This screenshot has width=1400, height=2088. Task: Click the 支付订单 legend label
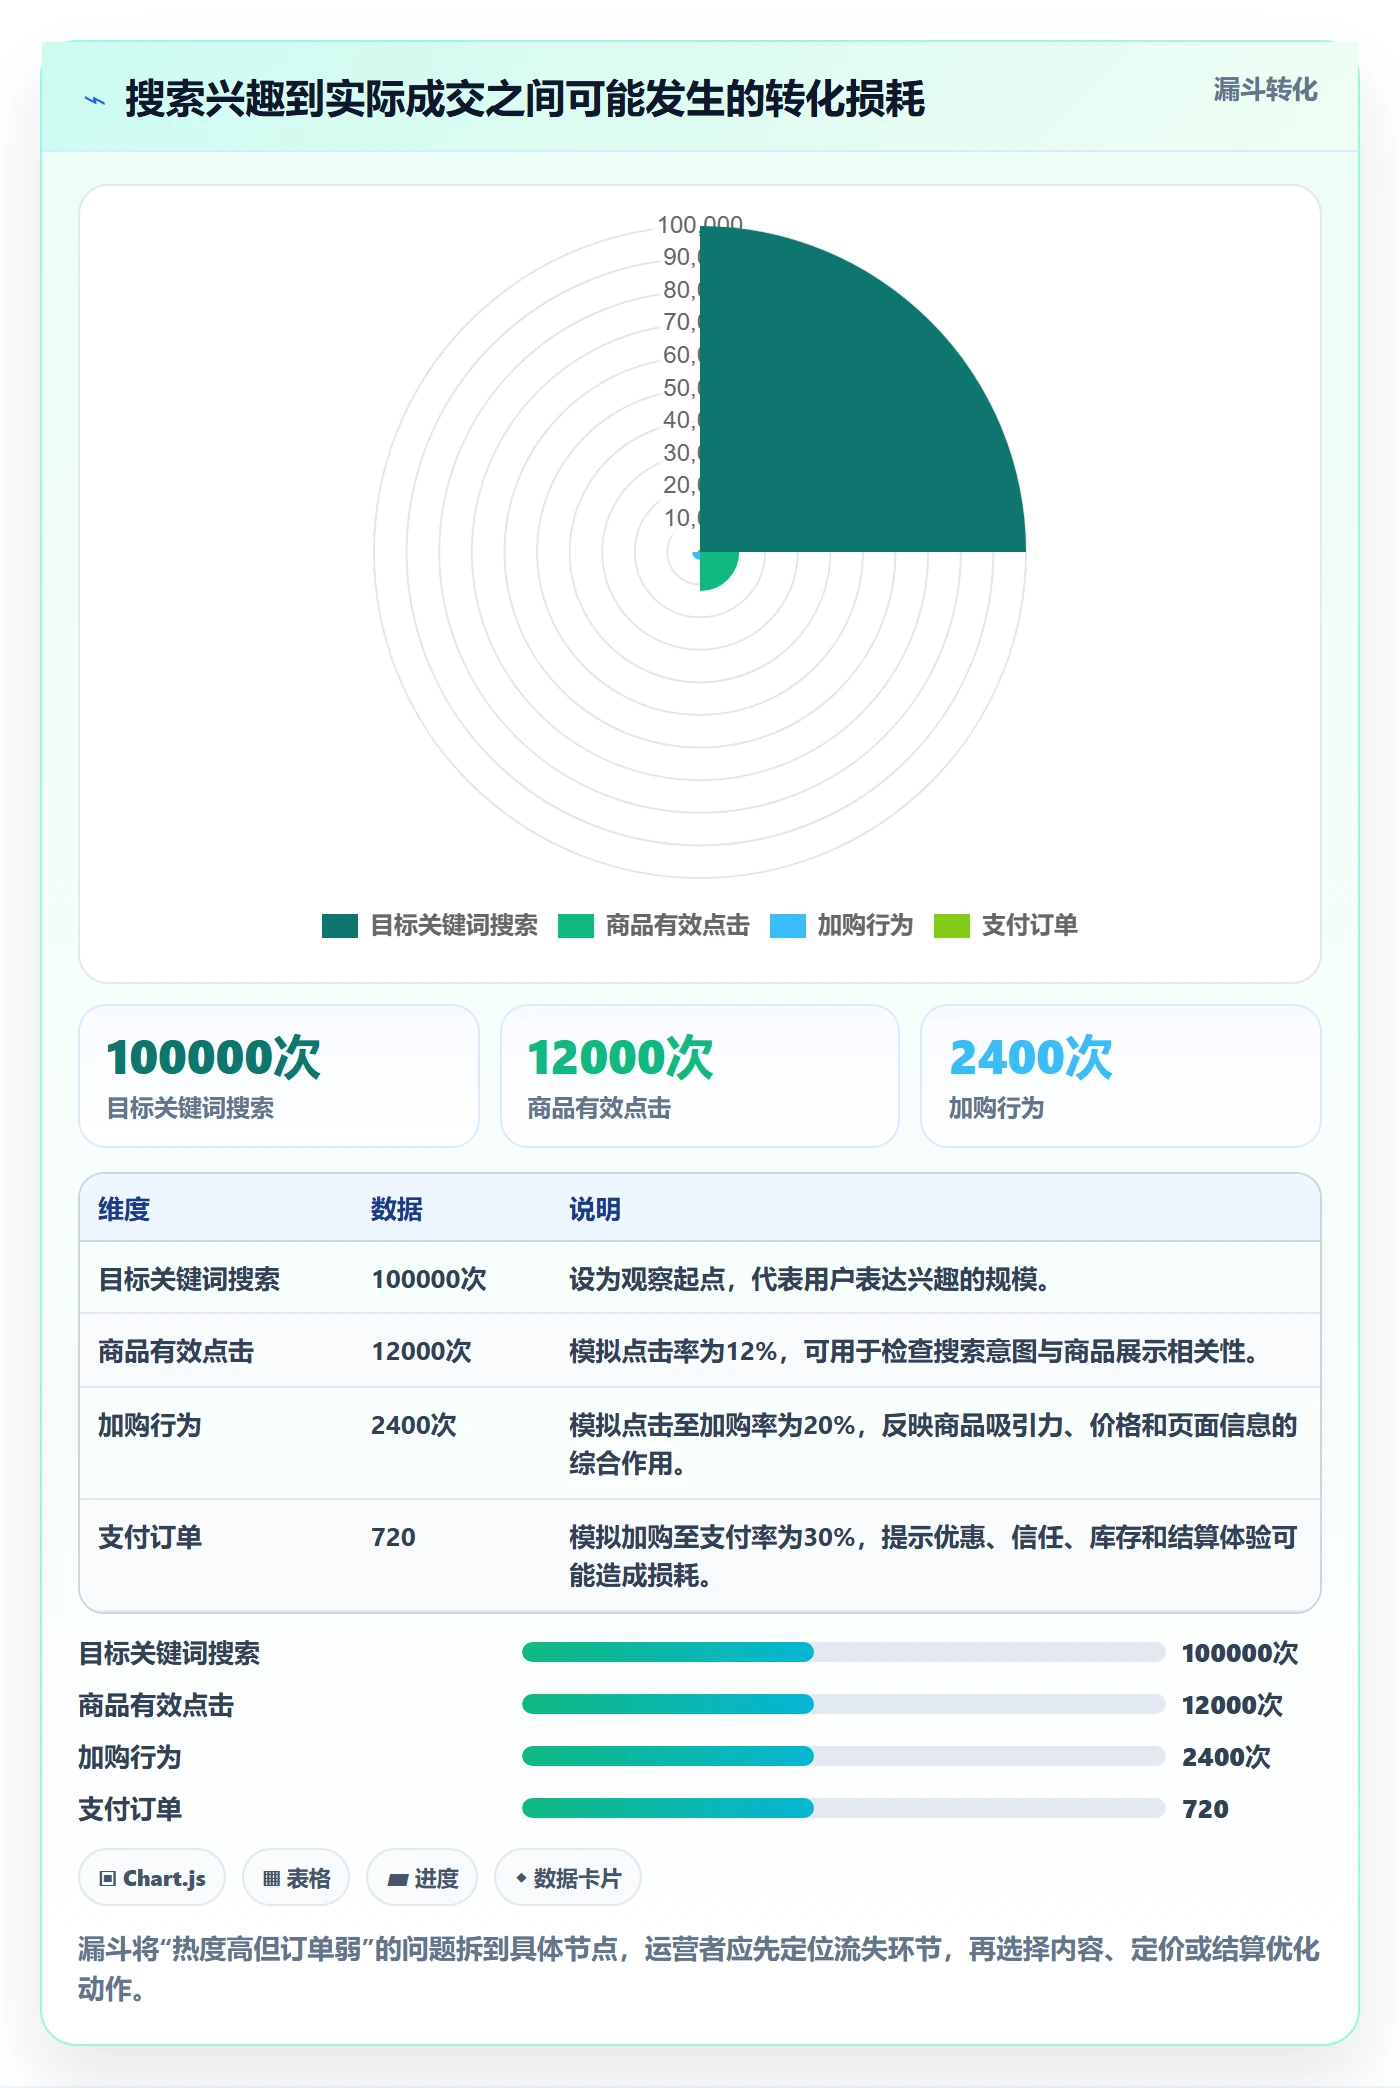1030,926
